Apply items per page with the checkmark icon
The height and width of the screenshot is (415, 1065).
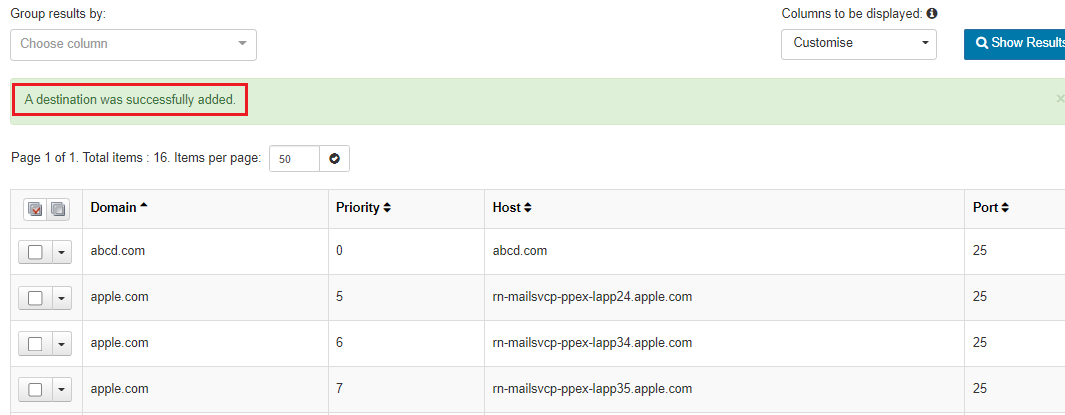pyautogui.click(x=335, y=159)
